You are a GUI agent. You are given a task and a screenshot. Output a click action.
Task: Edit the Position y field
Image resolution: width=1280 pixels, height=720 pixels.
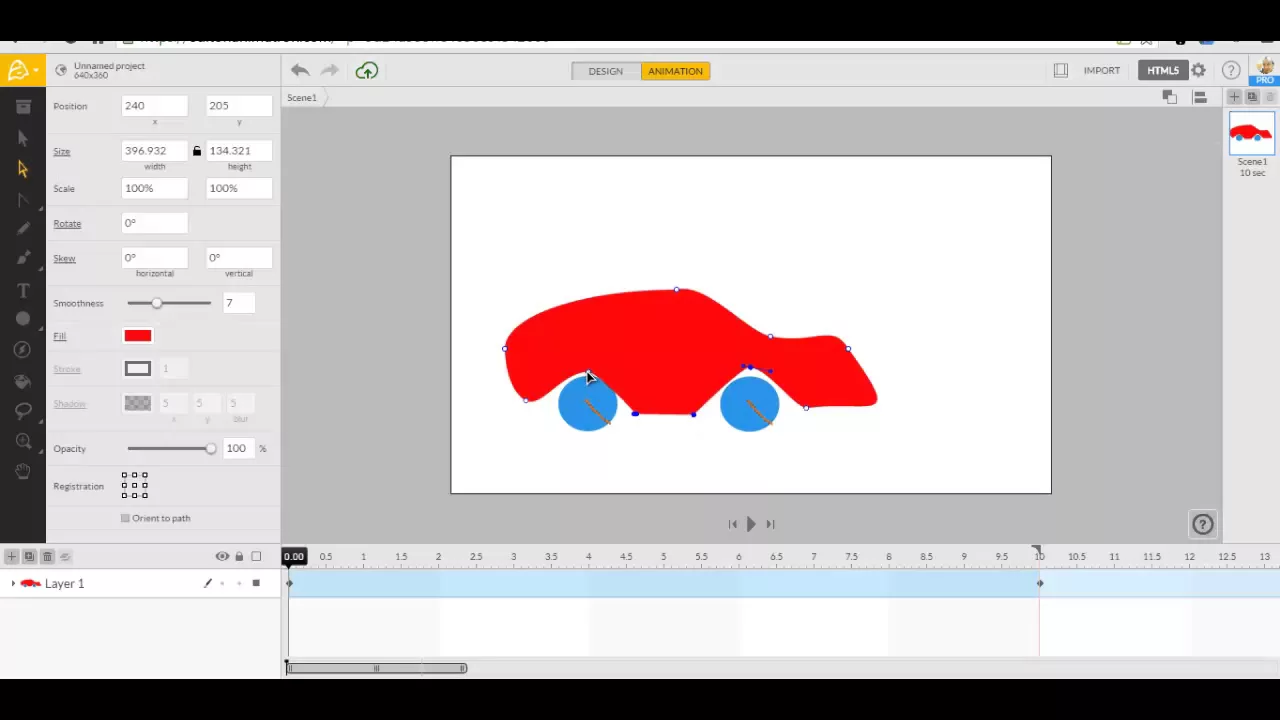point(238,105)
